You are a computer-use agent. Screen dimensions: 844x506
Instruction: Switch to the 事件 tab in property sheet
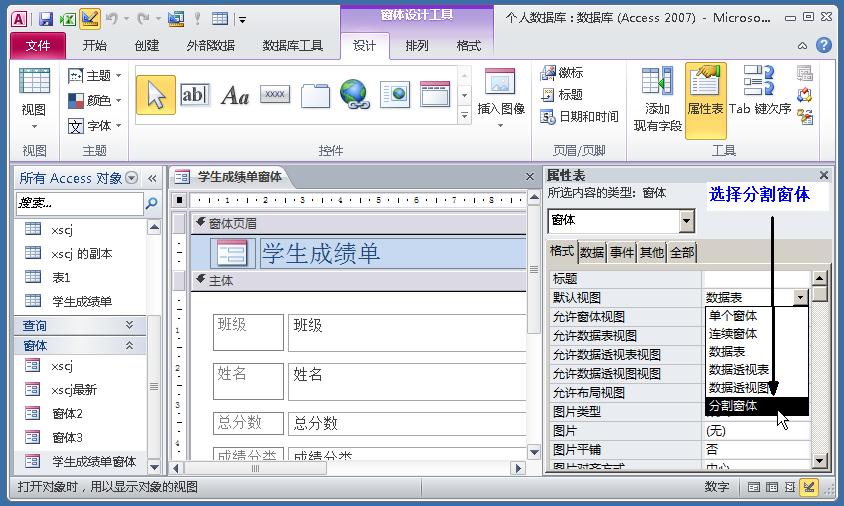pyautogui.click(x=622, y=252)
